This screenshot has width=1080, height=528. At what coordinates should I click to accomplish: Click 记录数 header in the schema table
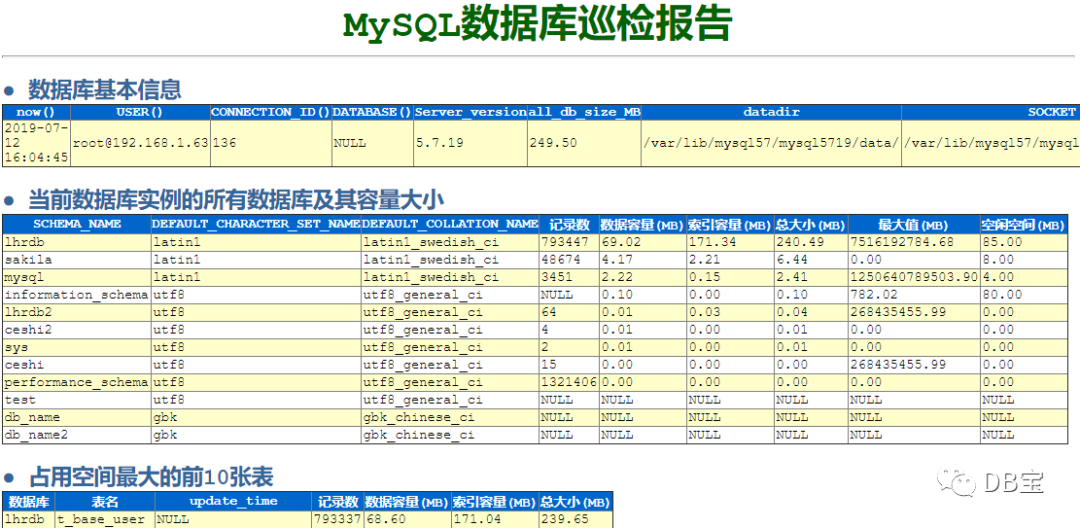click(569, 224)
